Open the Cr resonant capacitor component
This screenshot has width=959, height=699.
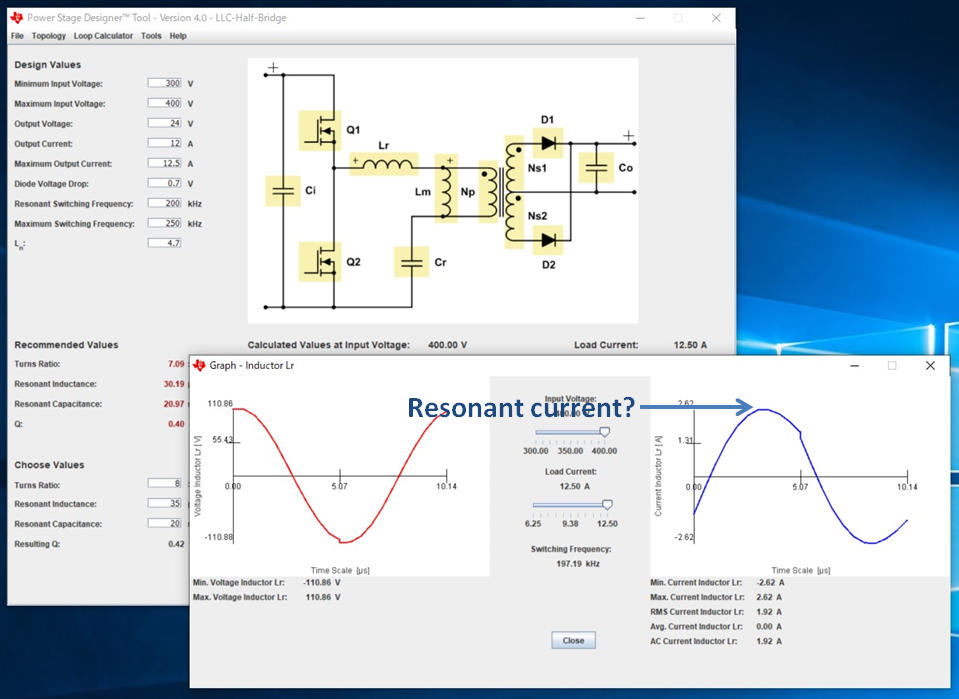(x=412, y=262)
